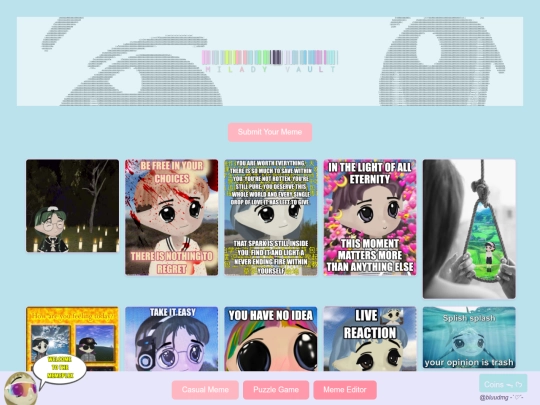This screenshot has height=405, width=540.
Task: Open the black and white rope meme
Action: coord(469,229)
